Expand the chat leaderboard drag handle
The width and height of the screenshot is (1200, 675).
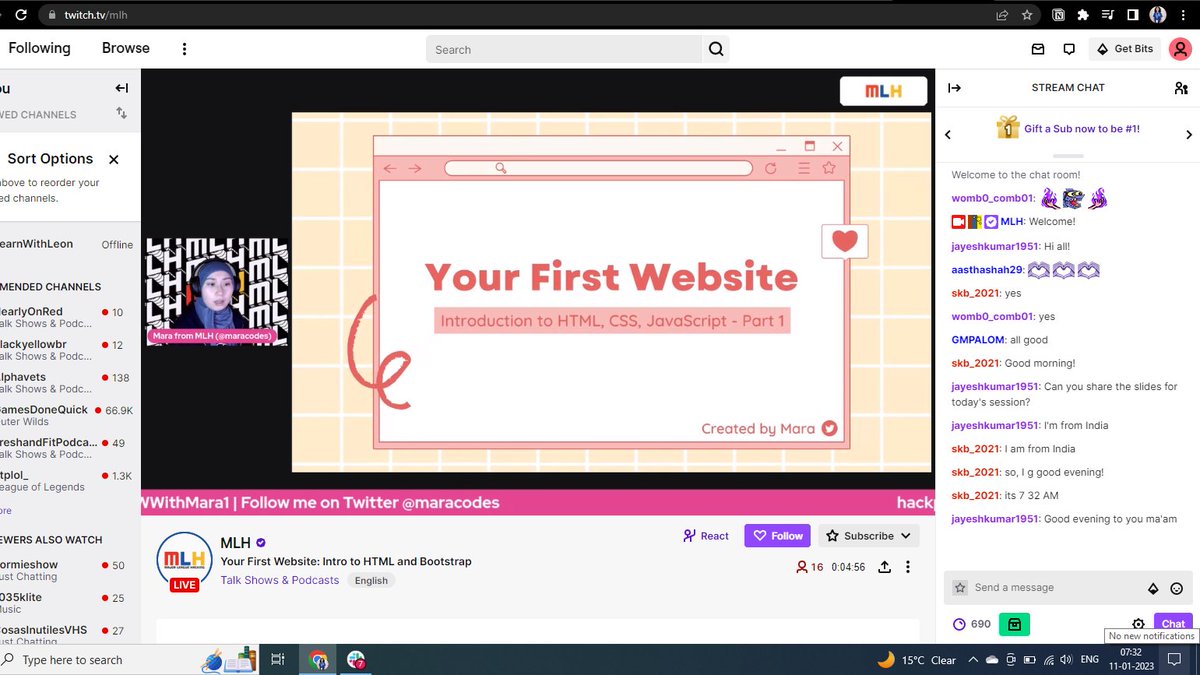click(1068, 156)
